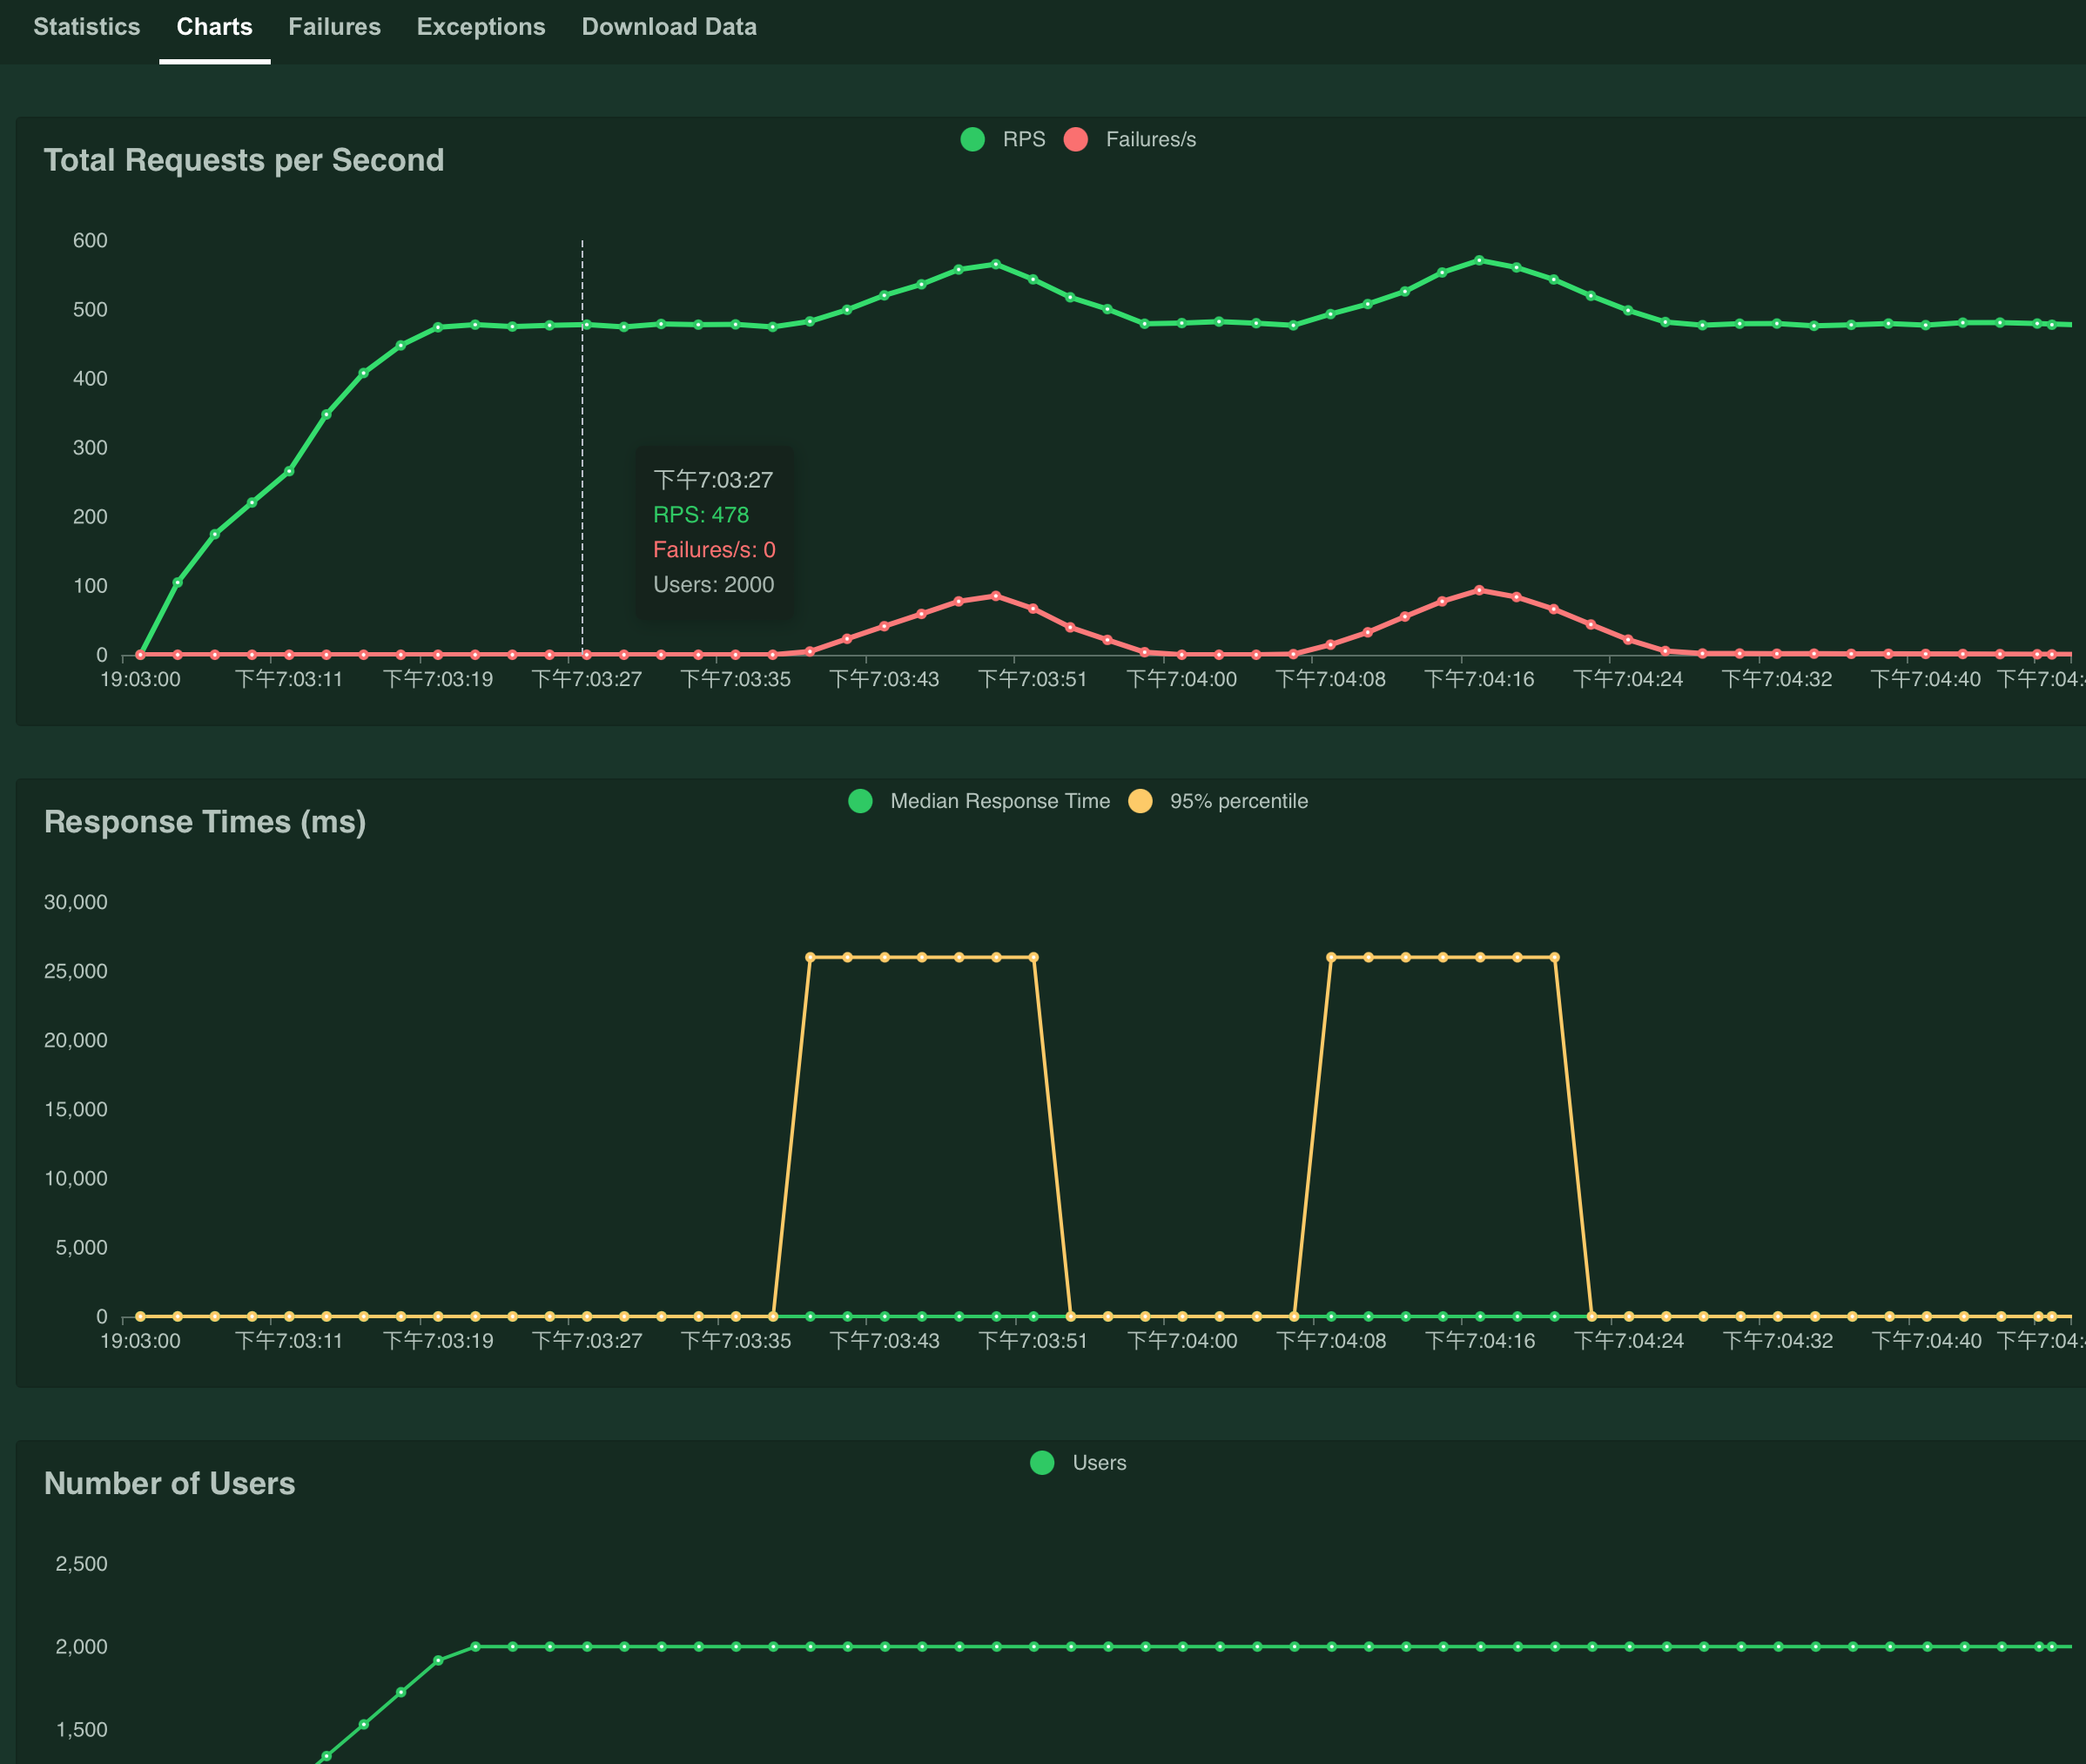Open the Exceptions tab
The width and height of the screenshot is (2086, 1764).
(x=481, y=27)
